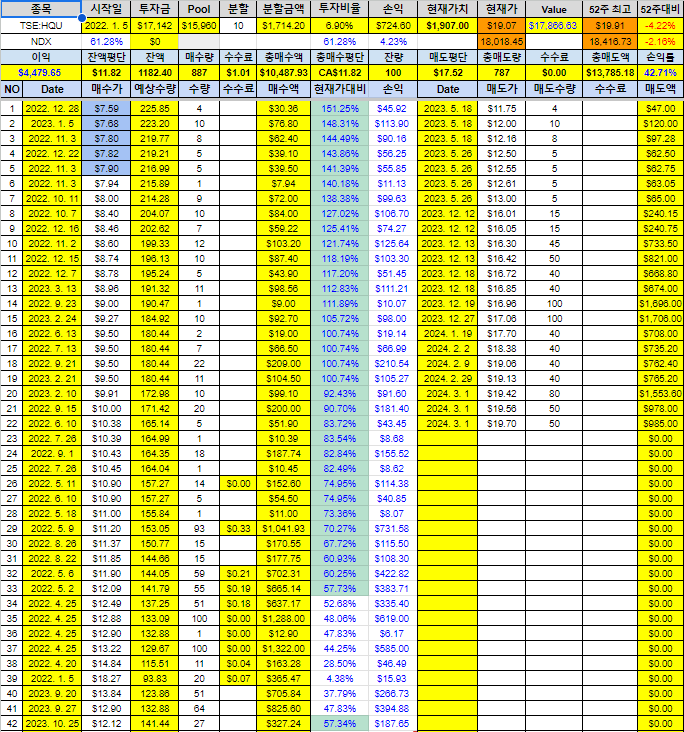Select the 분할금액 value $1,714.20
The height and width of the screenshot is (732, 684).
pos(283,26)
